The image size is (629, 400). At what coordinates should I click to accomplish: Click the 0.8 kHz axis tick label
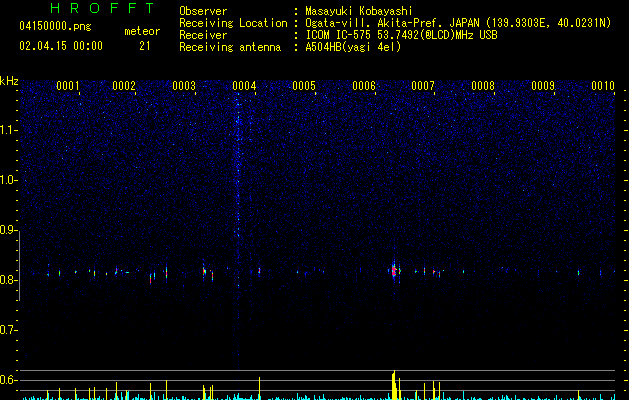[9, 280]
